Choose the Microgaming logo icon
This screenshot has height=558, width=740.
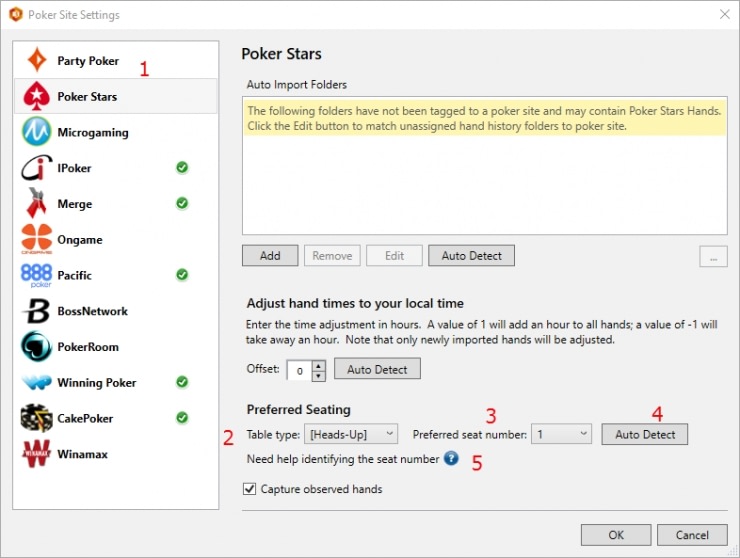click(36, 132)
